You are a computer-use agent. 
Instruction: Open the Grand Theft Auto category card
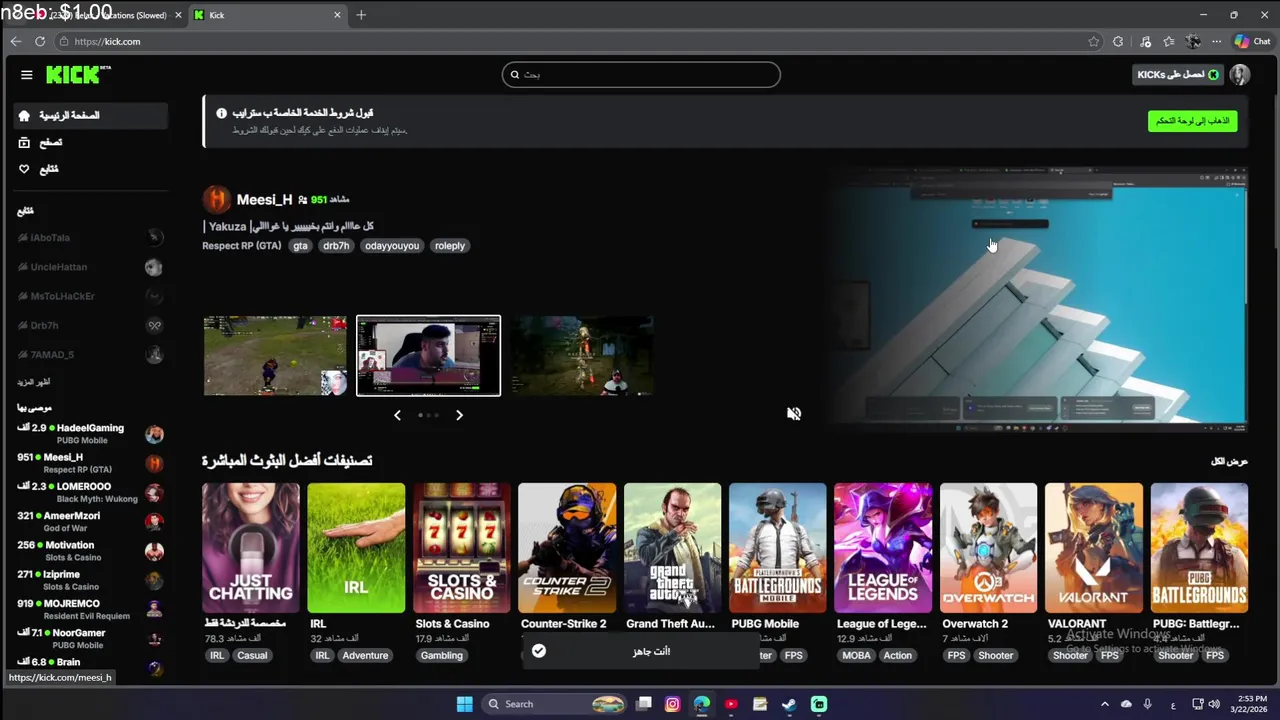click(x=672, y=548)
